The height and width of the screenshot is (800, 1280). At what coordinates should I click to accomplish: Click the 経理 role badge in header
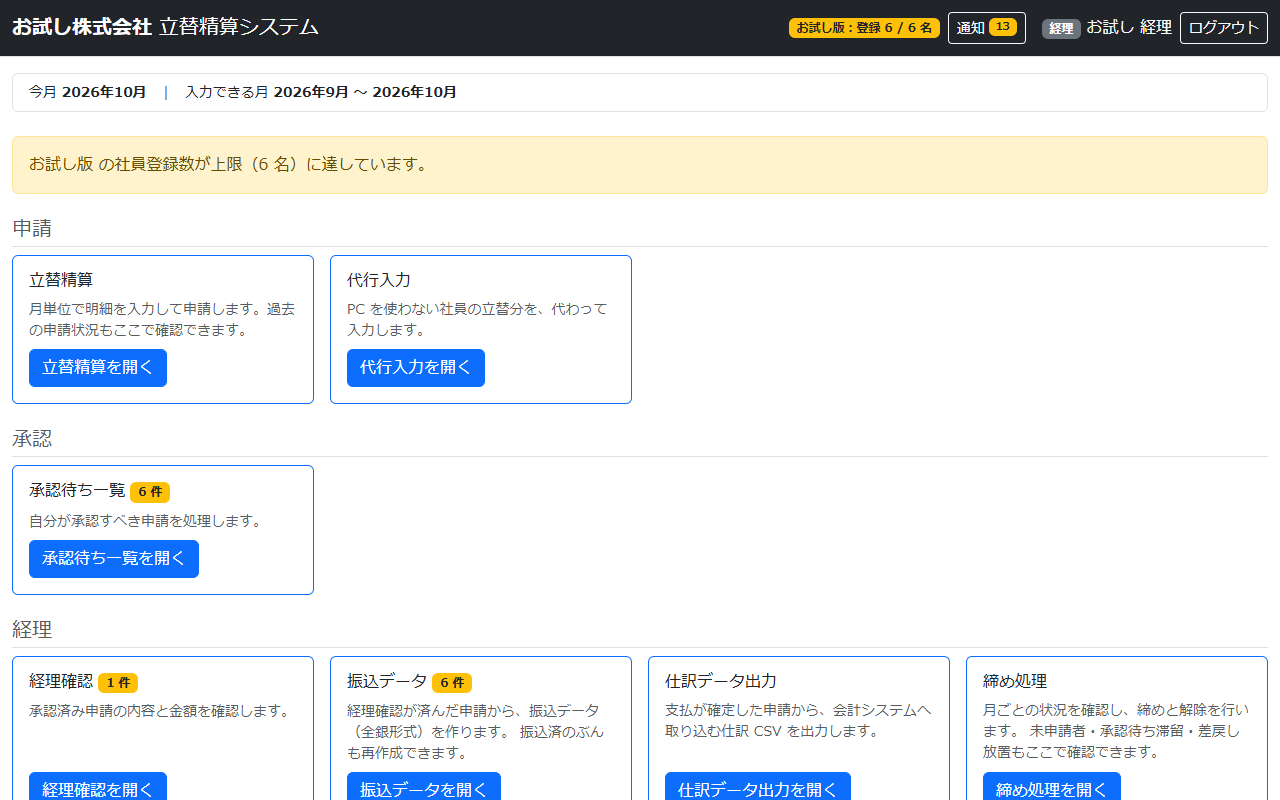tap(1061, 29)
